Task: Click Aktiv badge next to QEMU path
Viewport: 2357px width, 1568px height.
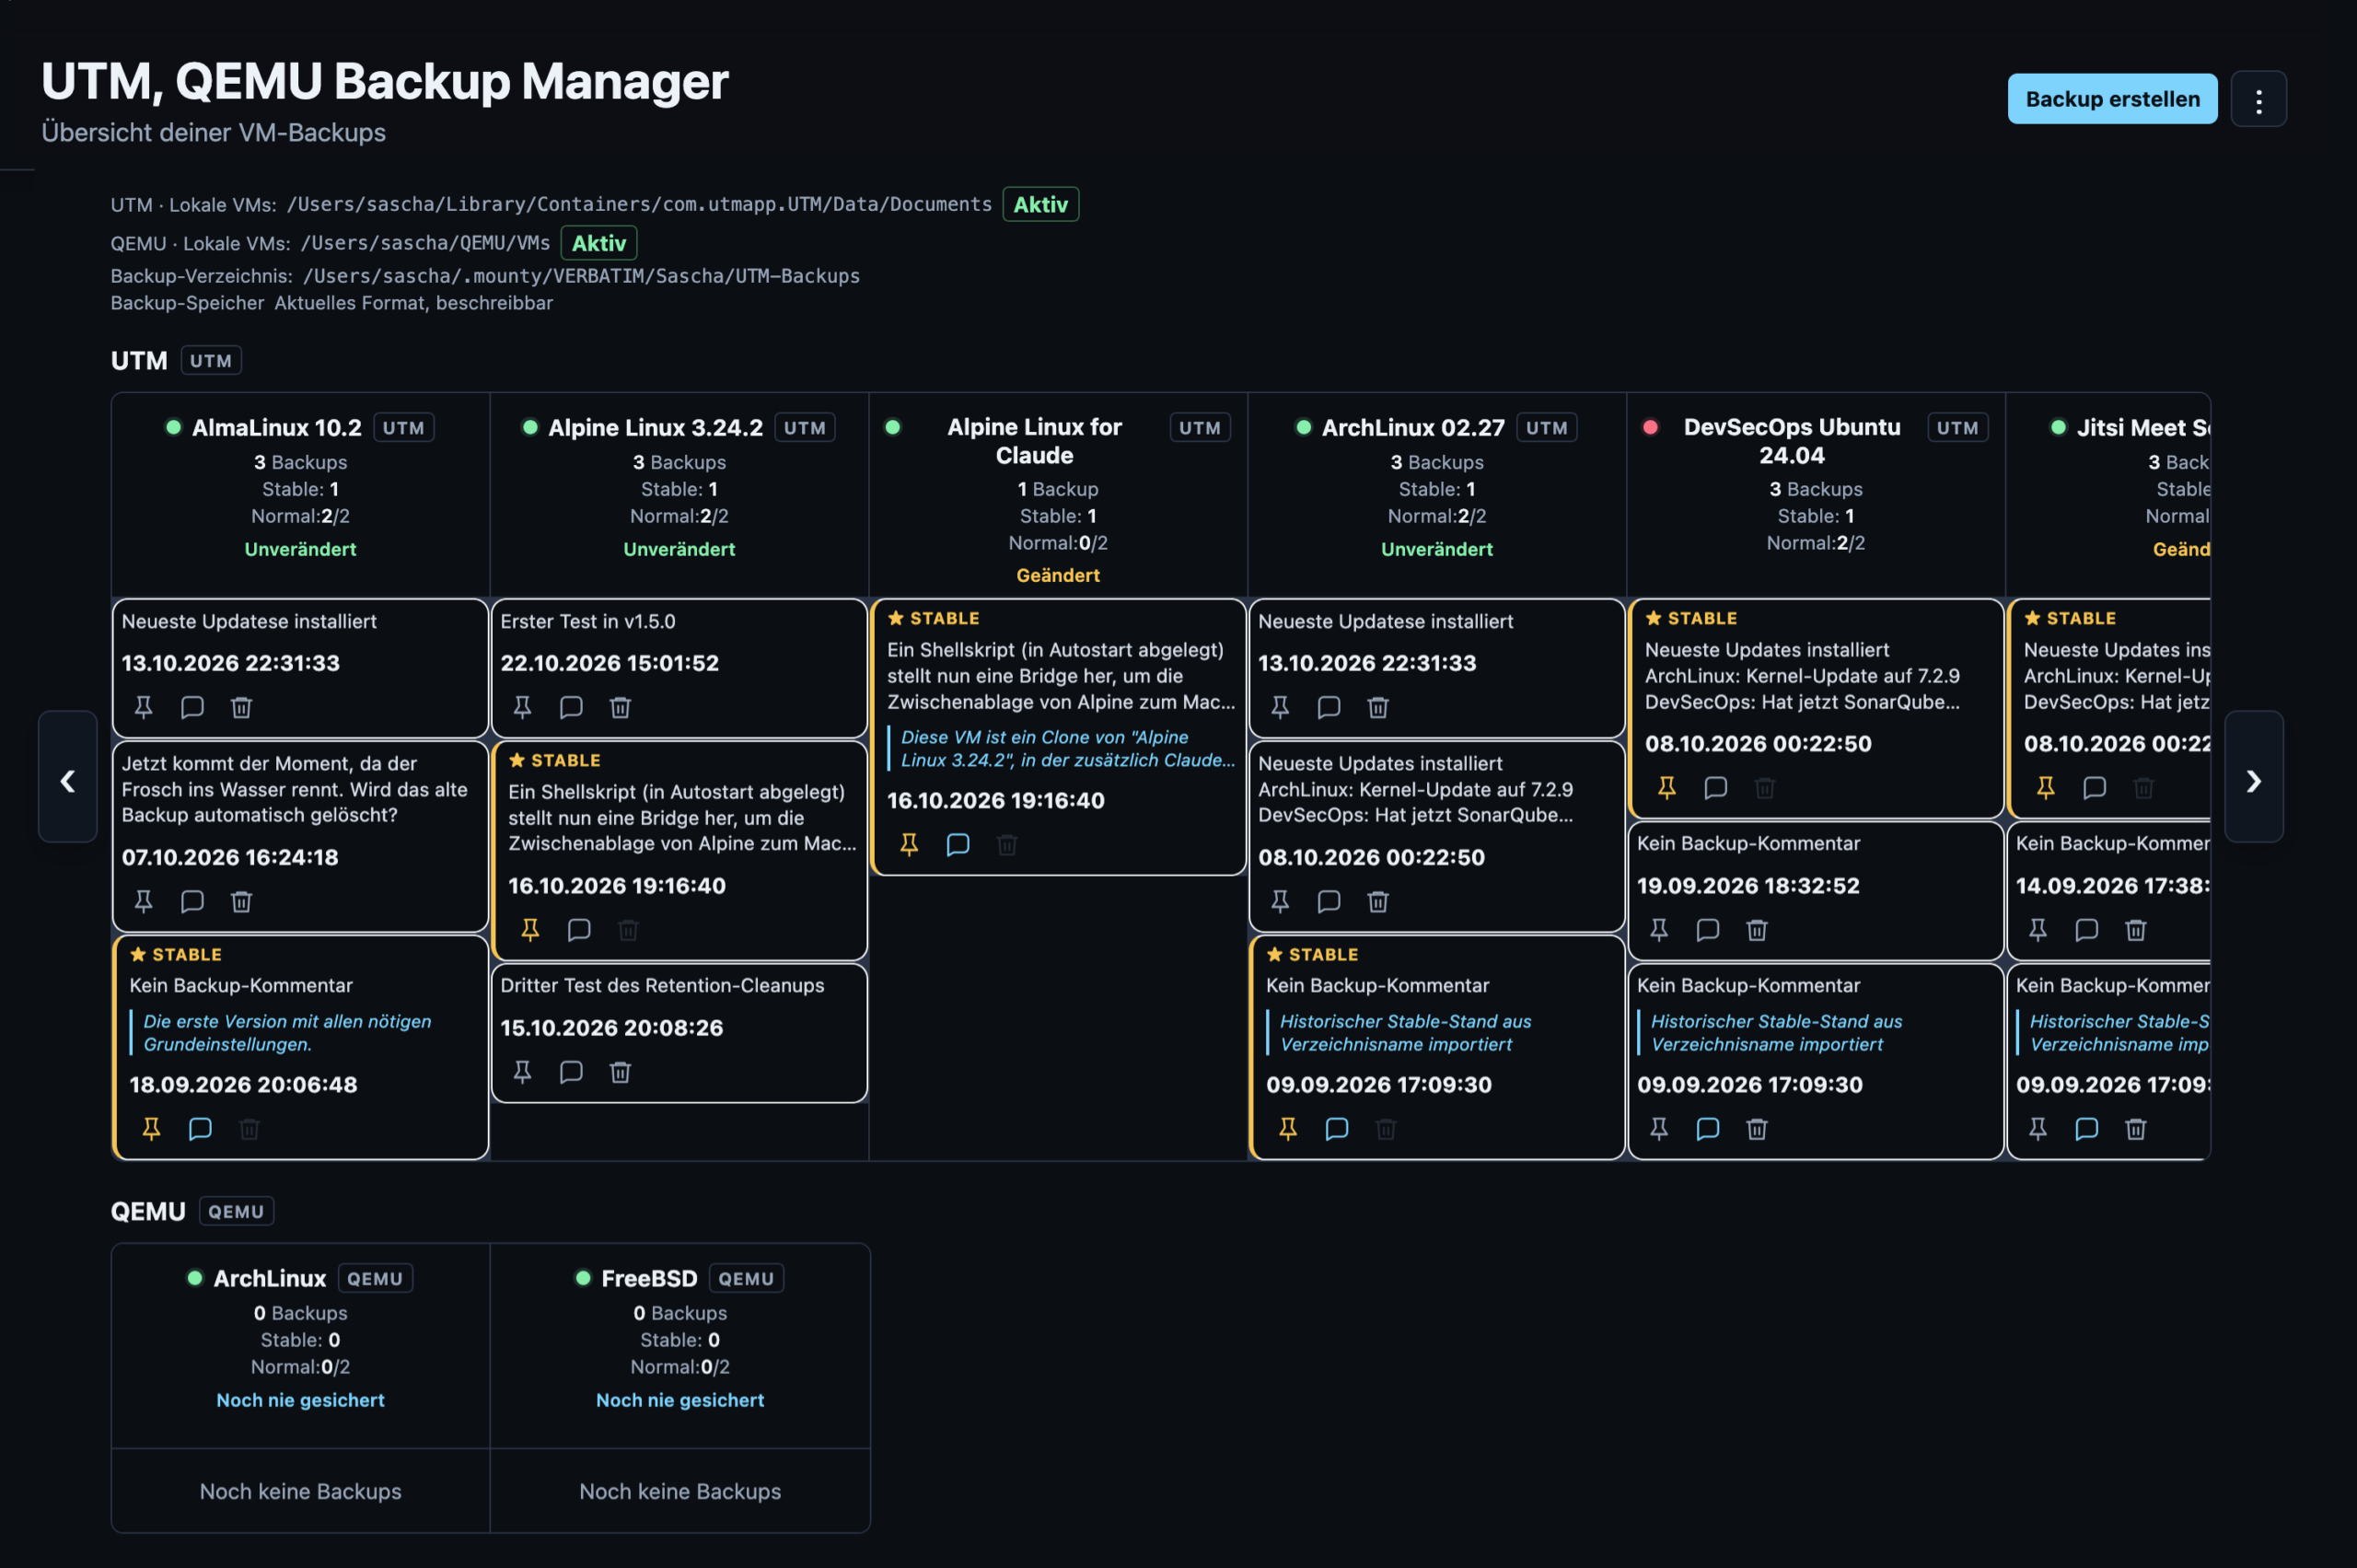Action: click(599, 243)
